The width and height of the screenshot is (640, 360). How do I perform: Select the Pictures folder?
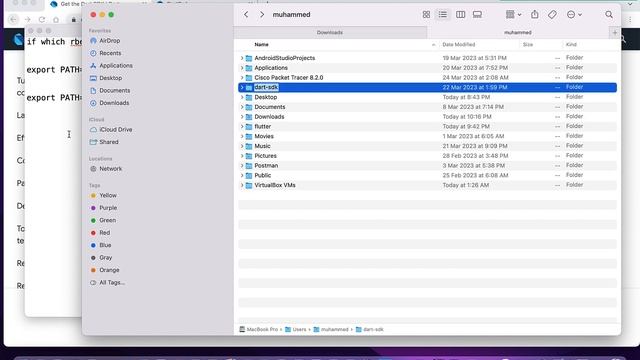[427, 156]
